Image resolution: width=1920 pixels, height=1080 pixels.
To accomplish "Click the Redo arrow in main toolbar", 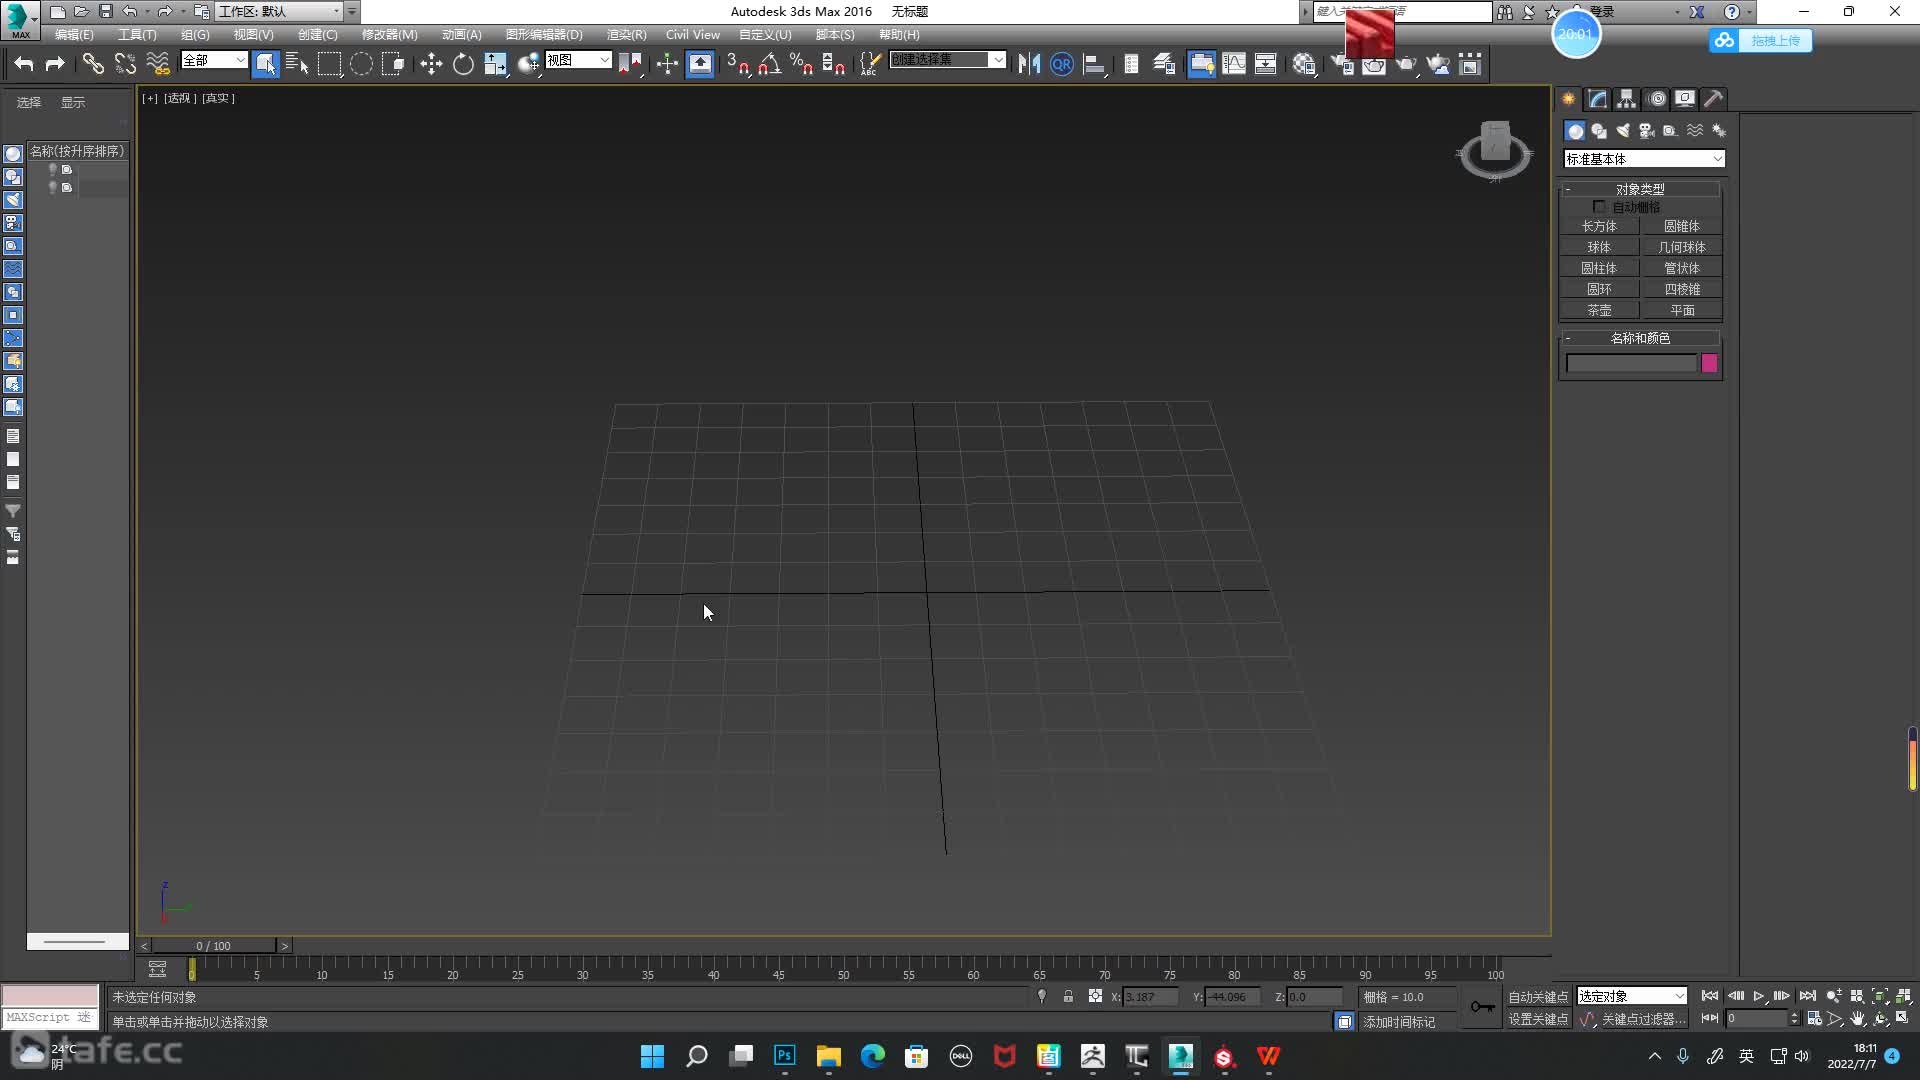I will [55, 64].
